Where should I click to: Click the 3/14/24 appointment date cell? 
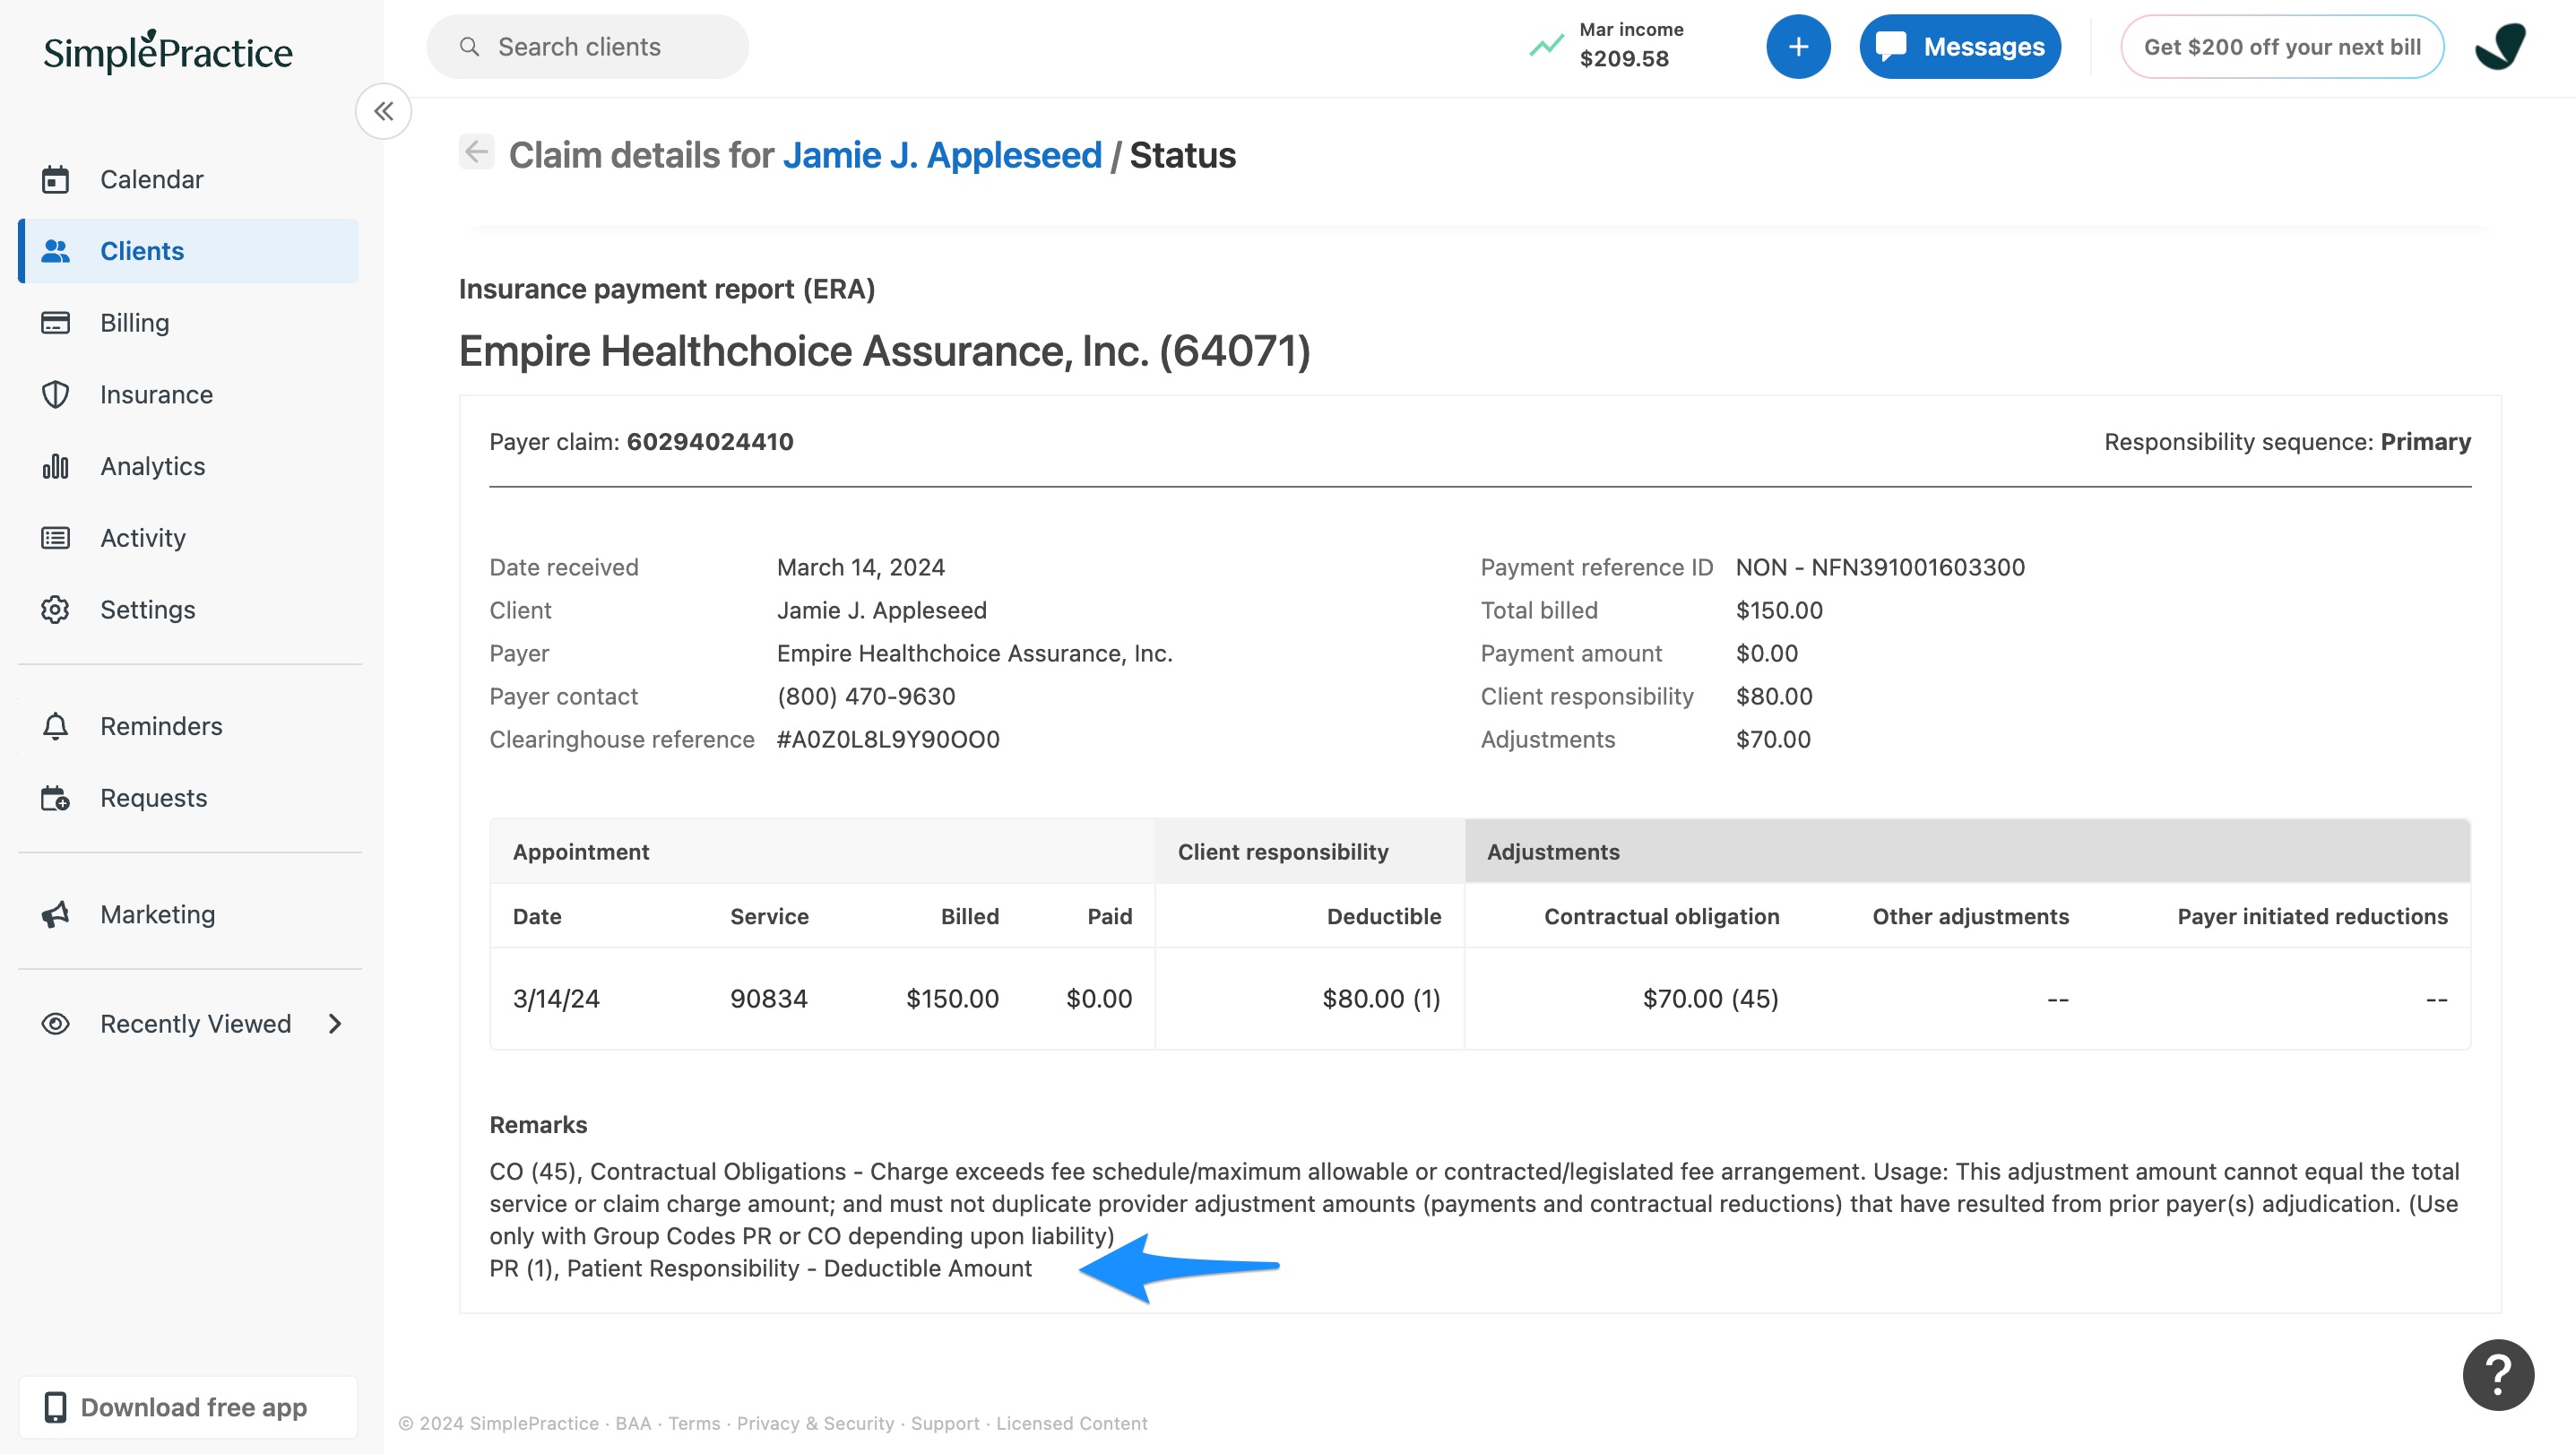point(556,999)
